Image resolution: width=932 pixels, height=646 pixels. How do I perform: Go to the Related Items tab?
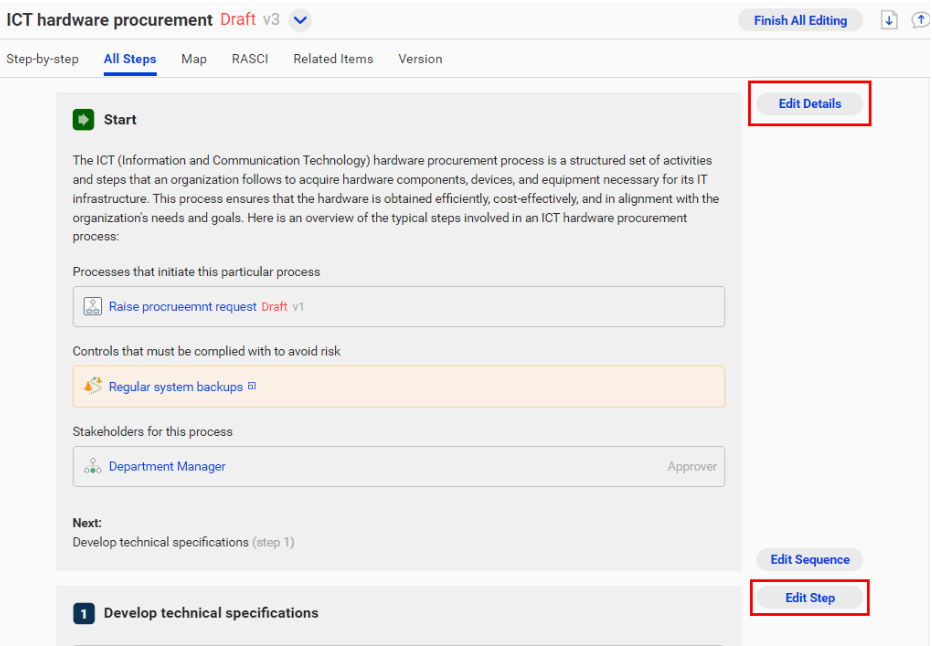(x=333, y=59)
